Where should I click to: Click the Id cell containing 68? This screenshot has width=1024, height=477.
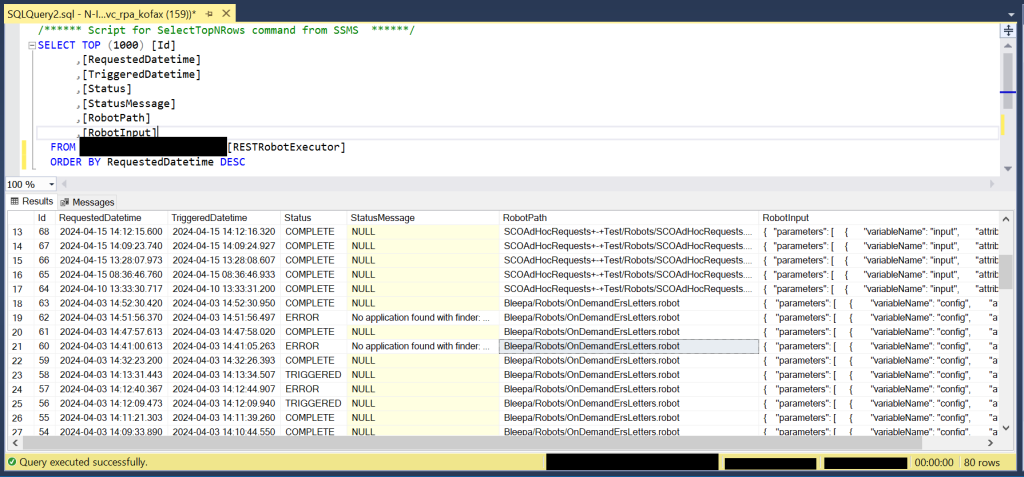[x=45, y=232]
